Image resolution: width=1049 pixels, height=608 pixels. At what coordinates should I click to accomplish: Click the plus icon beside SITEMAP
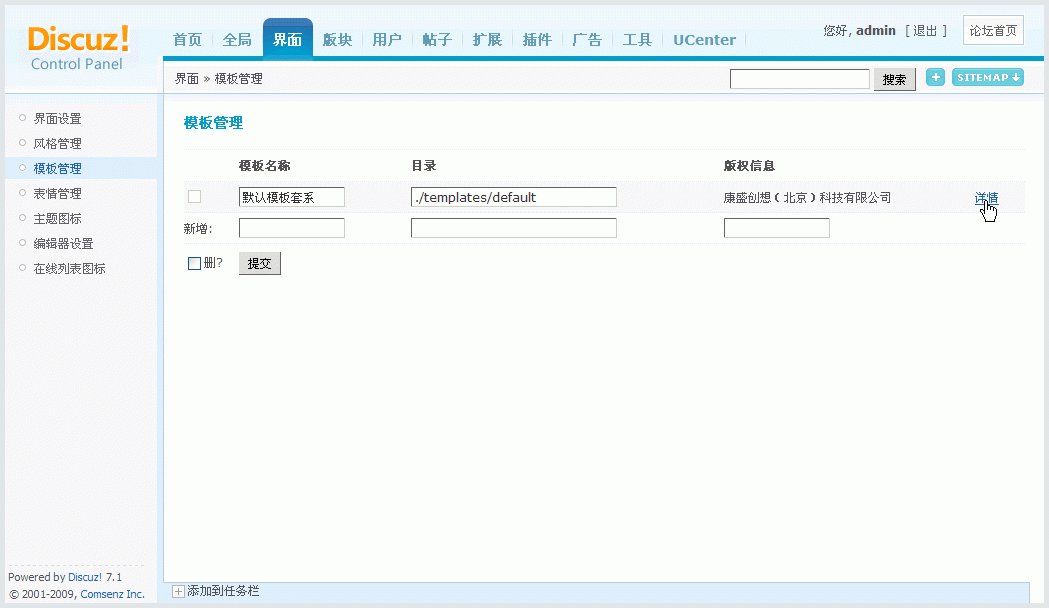coord(935,78)
